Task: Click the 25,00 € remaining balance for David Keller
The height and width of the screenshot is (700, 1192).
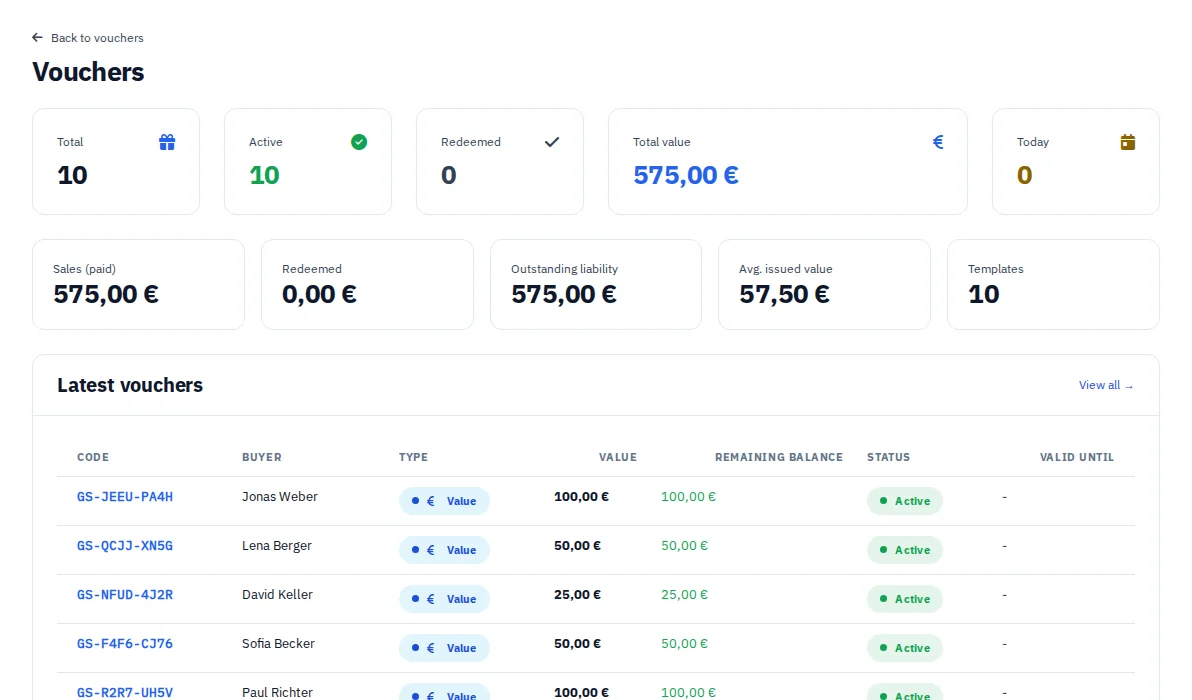Action: point(684,594)
